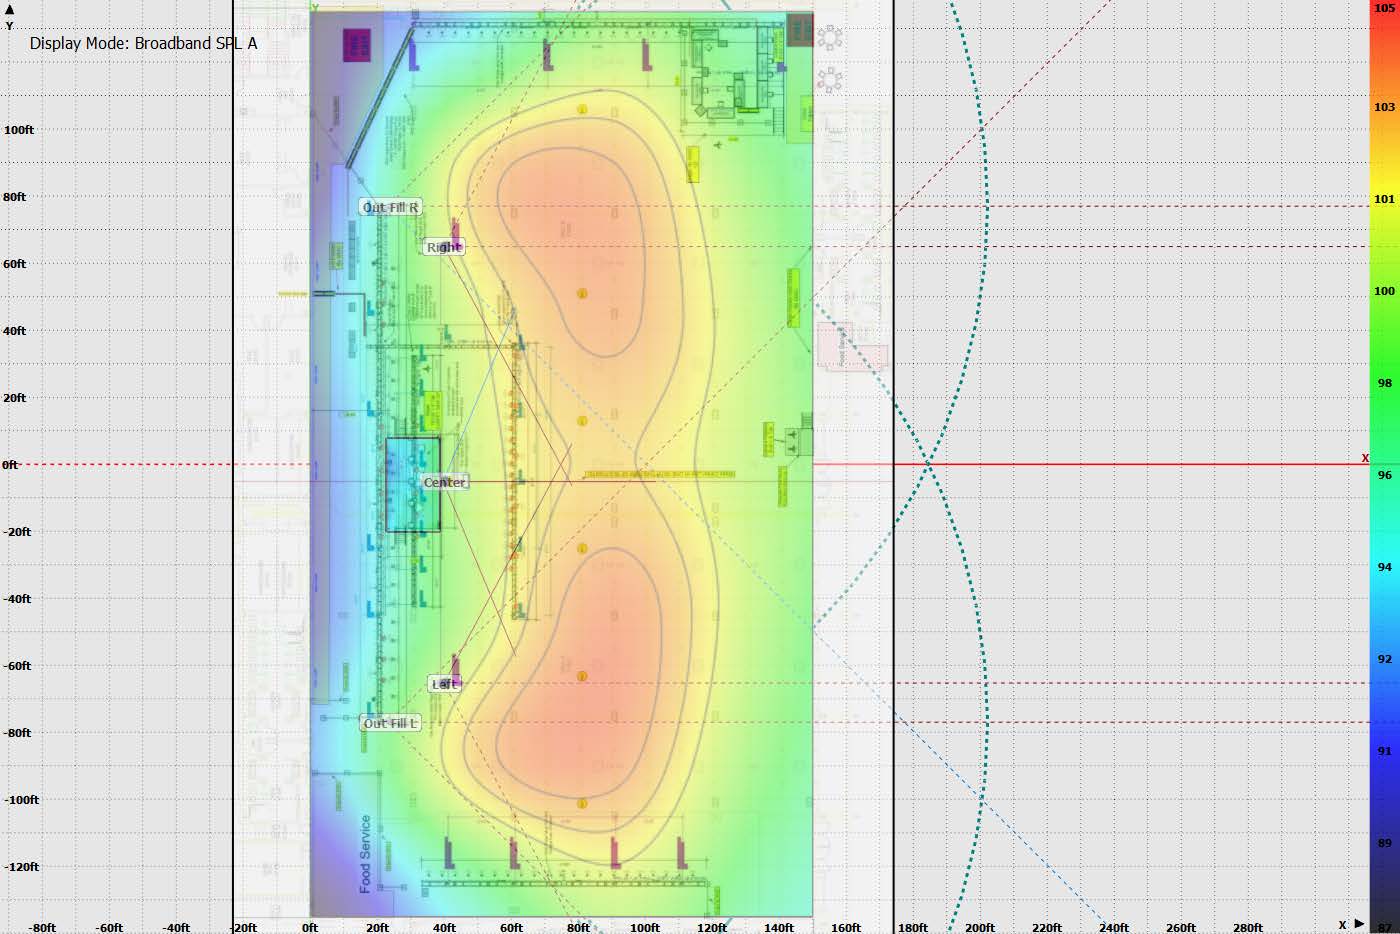
Task: Select yellow marker inside the lower red hotspot
Action: click(582, 676)
